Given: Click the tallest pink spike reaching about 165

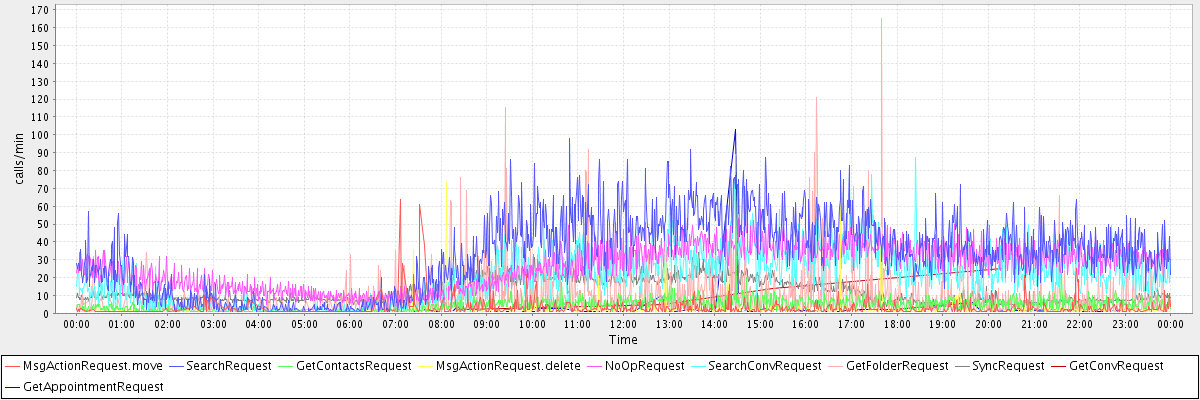Looking at the screenshot, I should coord(881,20).
